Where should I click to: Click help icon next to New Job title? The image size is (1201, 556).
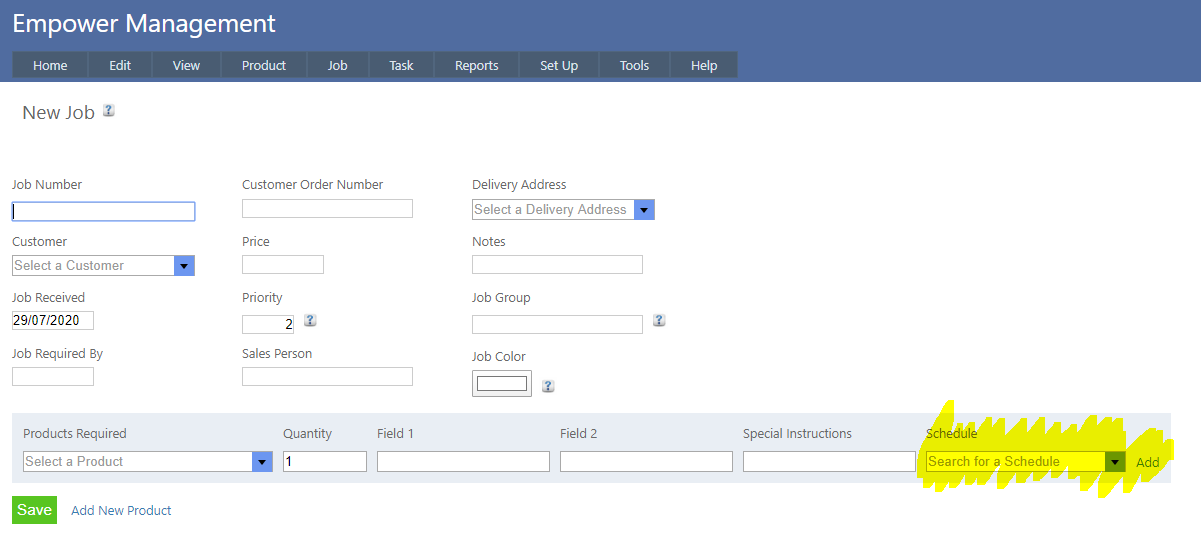tap(109, 111)
